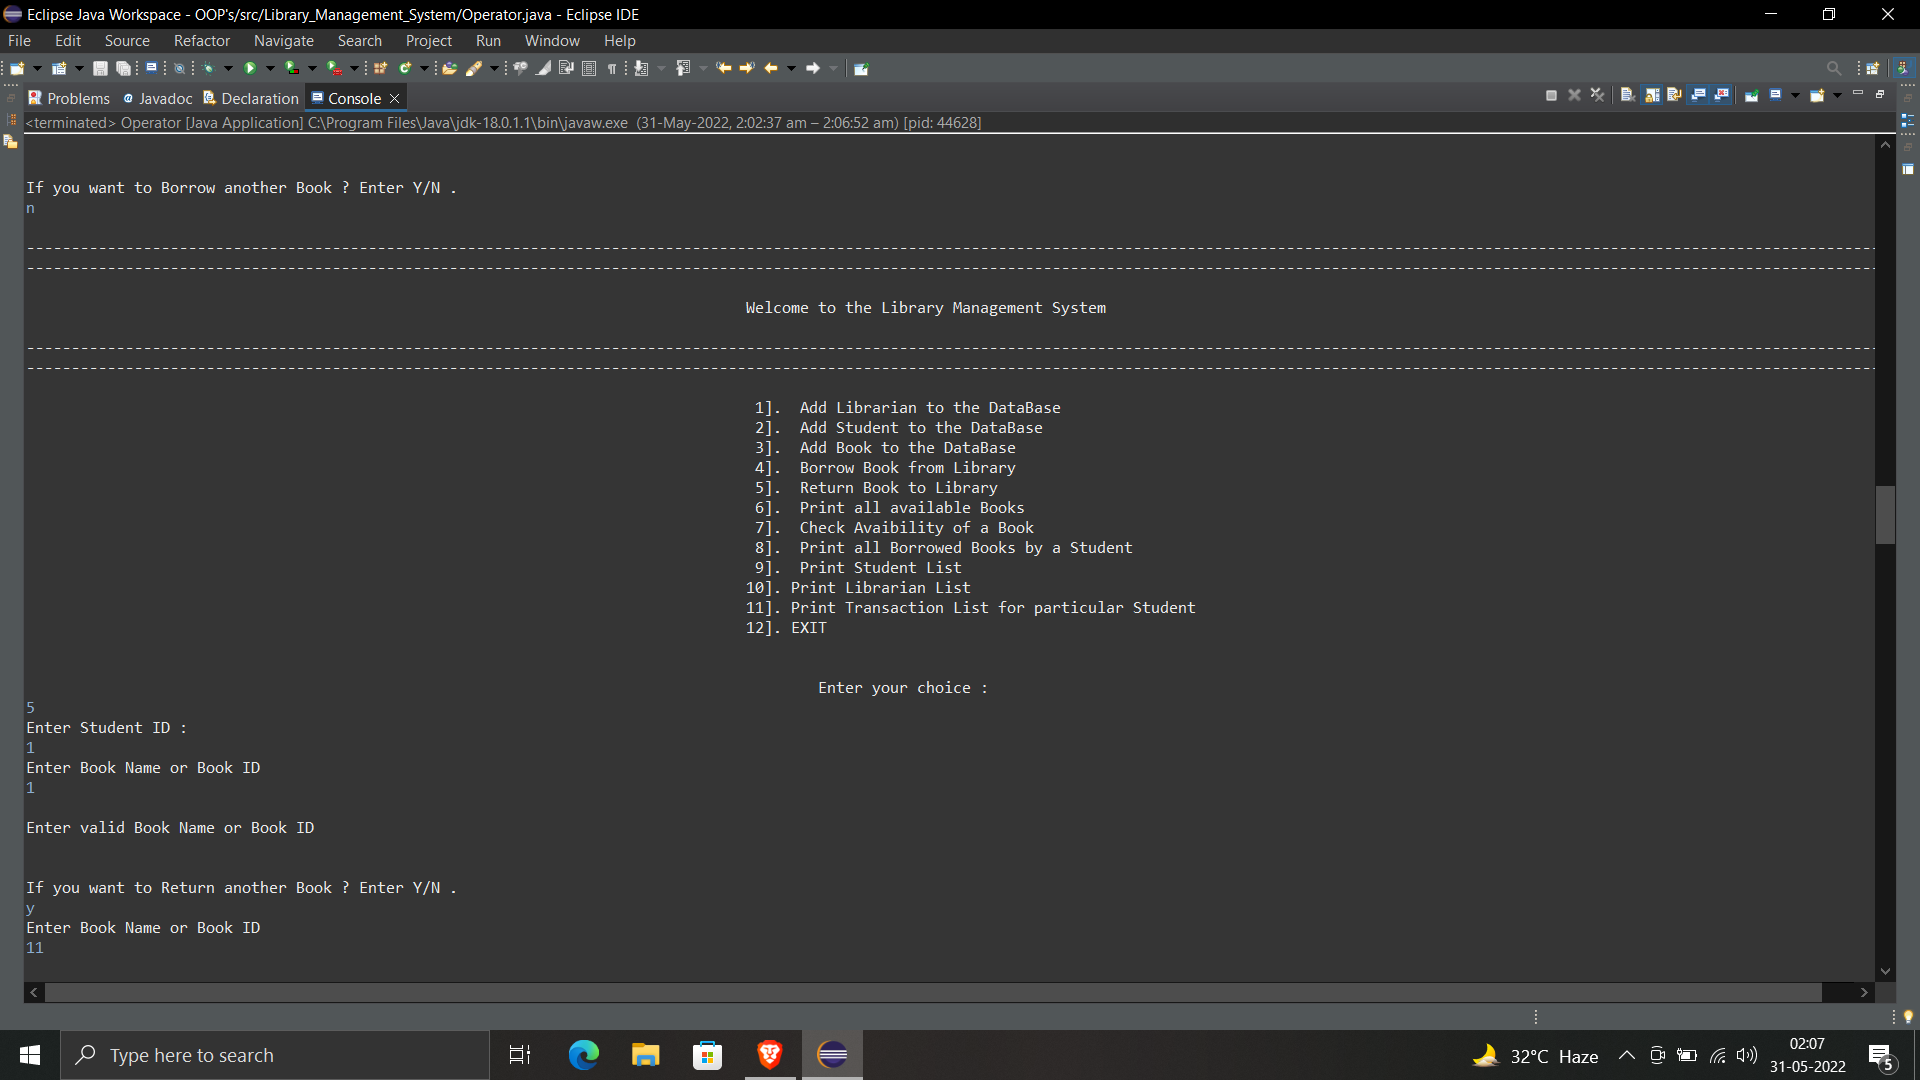Click the Pin Console icon
Image resolution: width=1920 pixels, height=1080 pixels.
point(1752,95)
